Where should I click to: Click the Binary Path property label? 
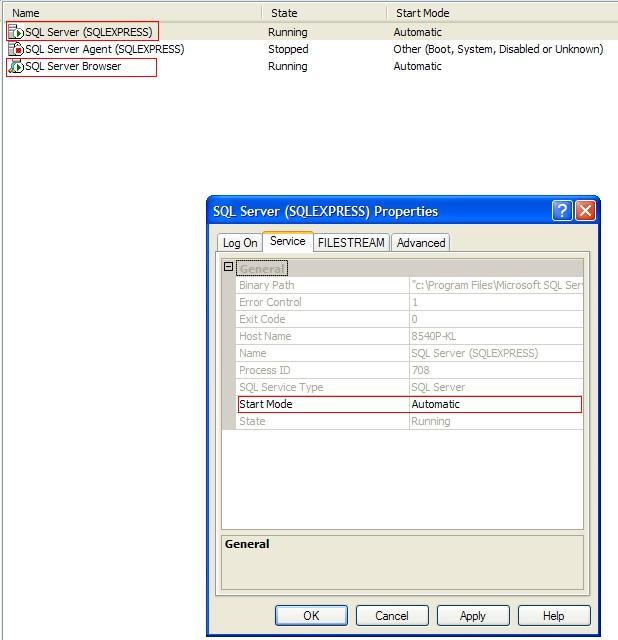coord(267,285)
